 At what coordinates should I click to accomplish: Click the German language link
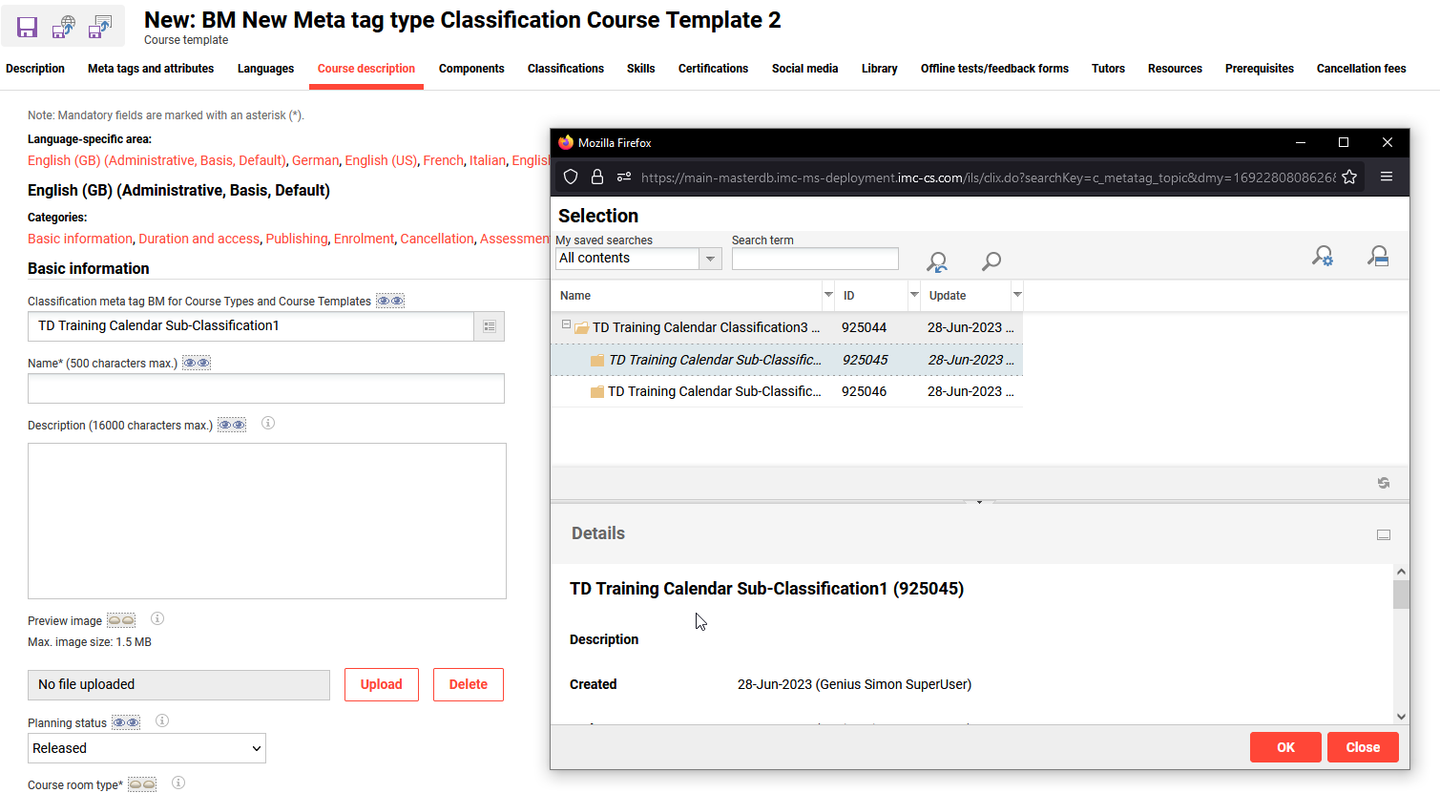click(315, 160)
